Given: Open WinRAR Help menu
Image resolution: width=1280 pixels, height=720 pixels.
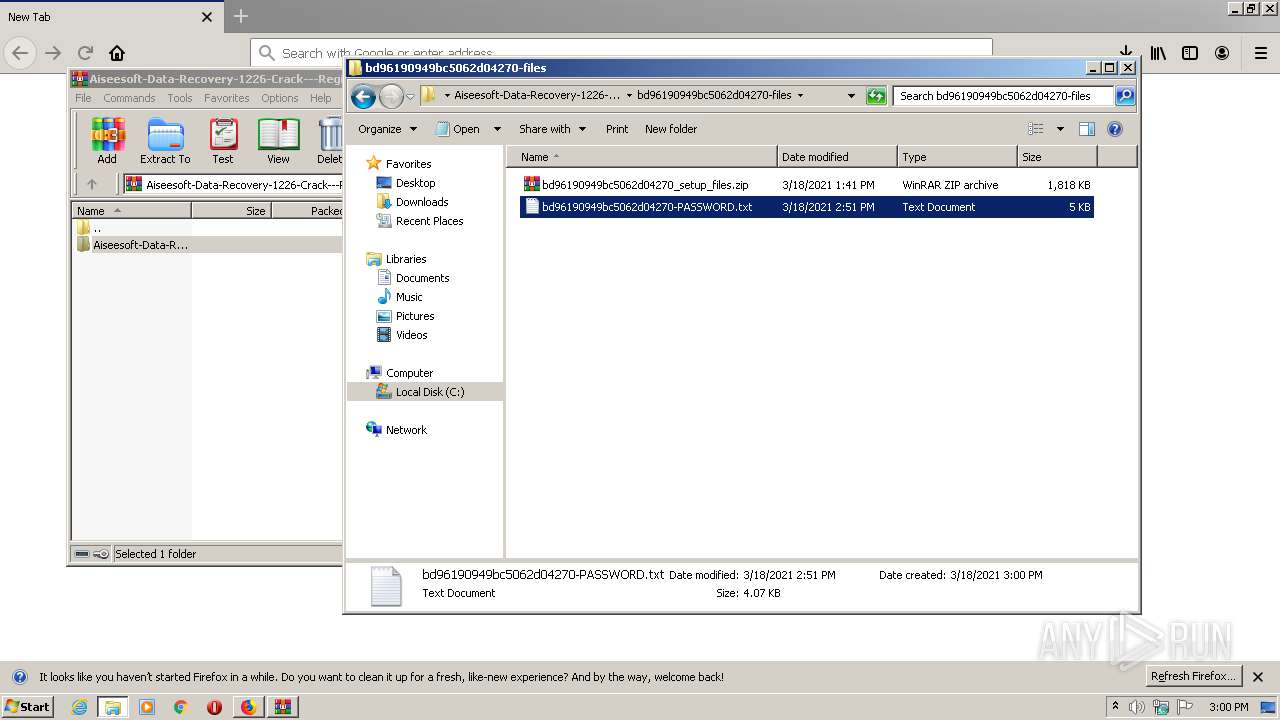Looking at the screenshot, I should tap(320, 98).
